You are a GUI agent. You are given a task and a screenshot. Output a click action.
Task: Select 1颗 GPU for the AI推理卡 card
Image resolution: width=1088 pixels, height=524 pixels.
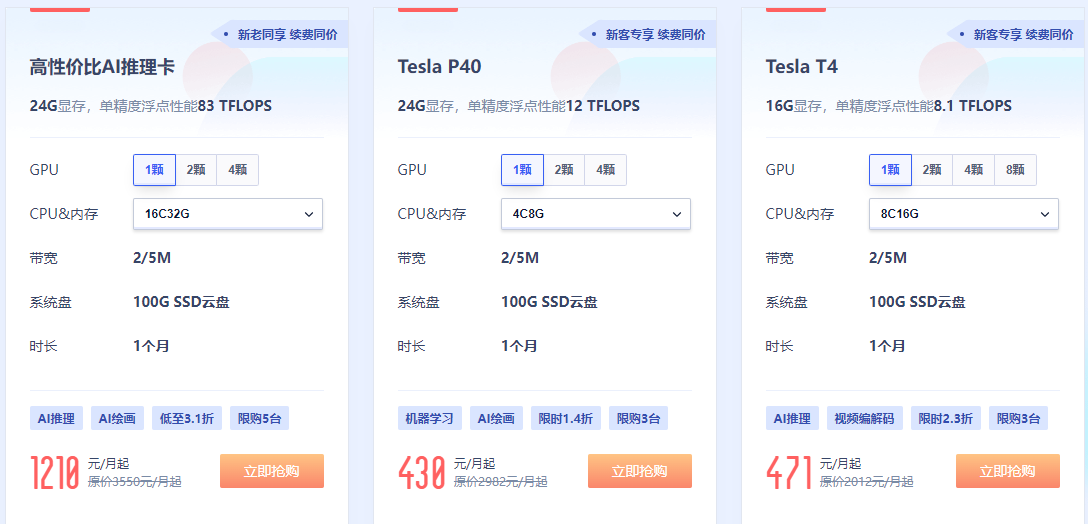tap(154, 170)
